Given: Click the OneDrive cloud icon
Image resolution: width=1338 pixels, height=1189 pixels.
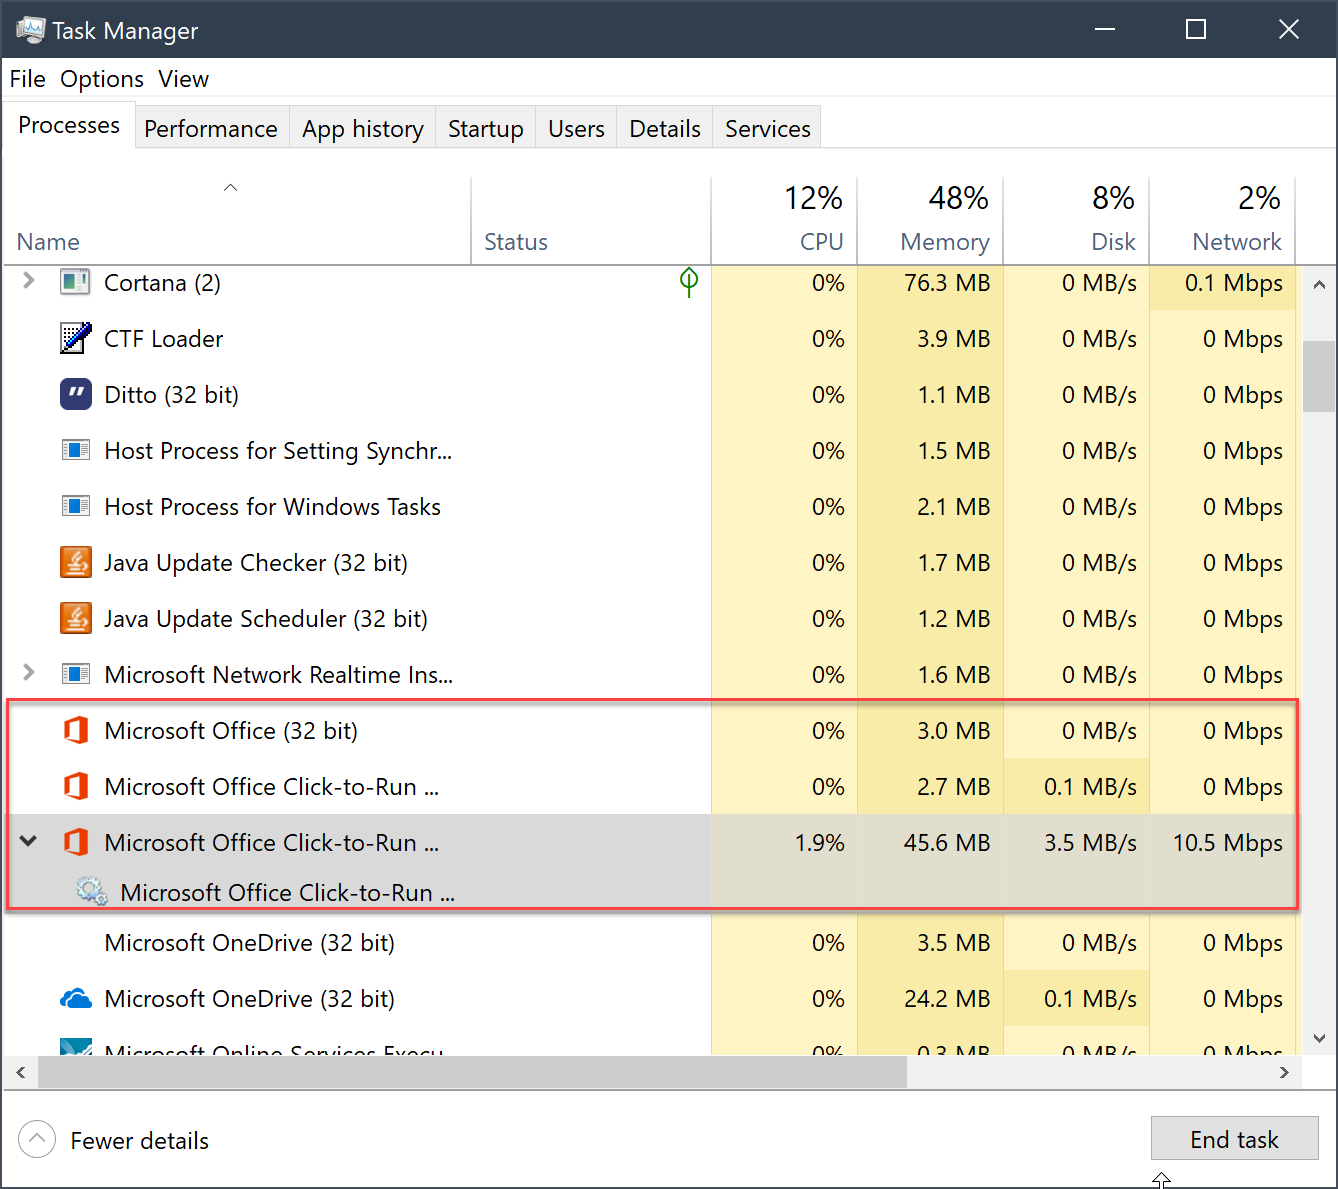Looking at the screenshot, I should (x=76, y=998).
